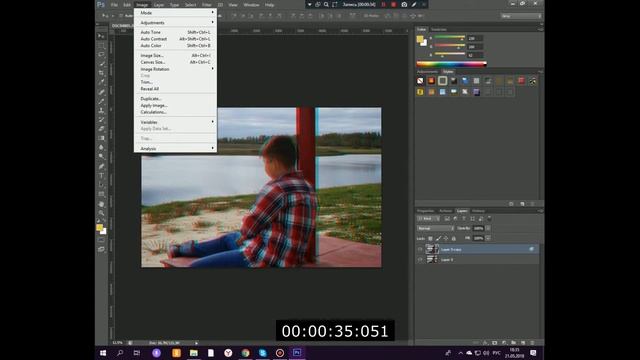640x360 pixels.
Task: Select the Clone Stamp tool
Action: click(101, 111)
